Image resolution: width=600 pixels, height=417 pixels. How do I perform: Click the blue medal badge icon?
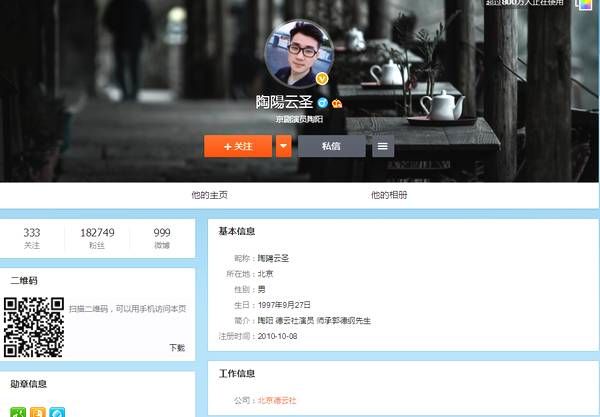click(x=57, y=412)
